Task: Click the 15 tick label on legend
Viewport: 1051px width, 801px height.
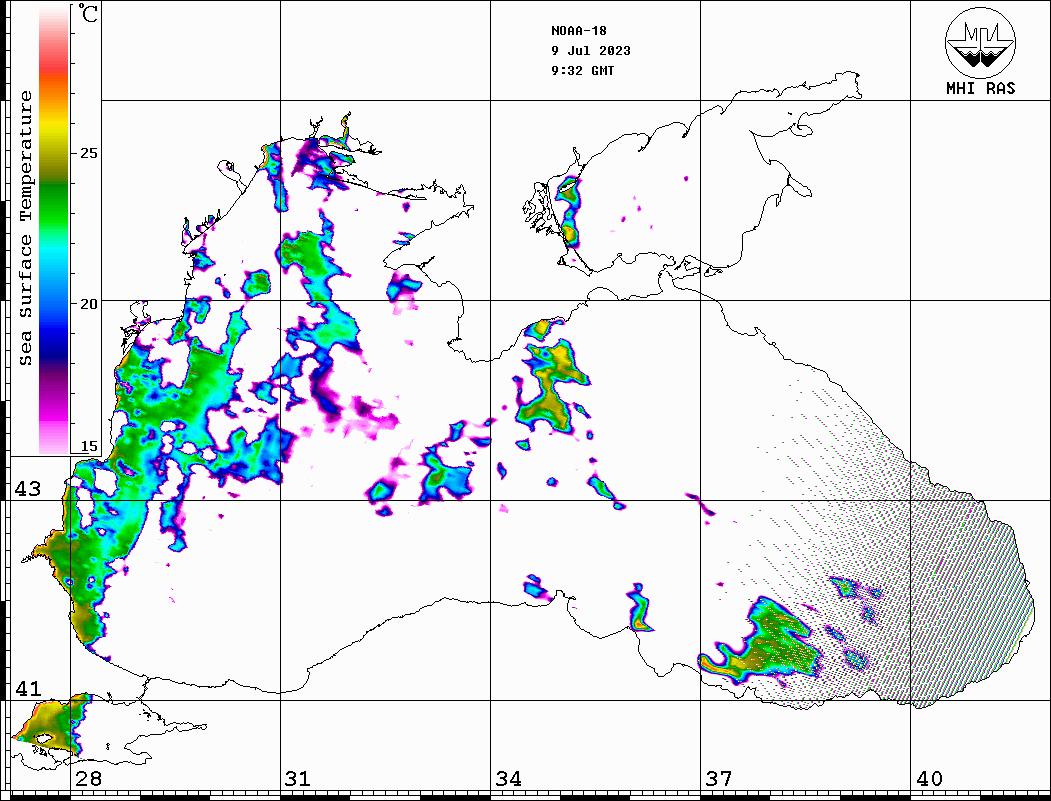Action: 88,446
